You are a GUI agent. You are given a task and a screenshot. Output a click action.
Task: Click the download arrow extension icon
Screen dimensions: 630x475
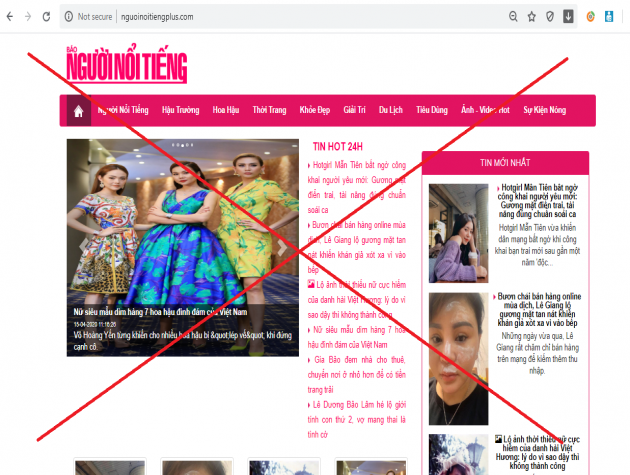[x=568, y=16]
